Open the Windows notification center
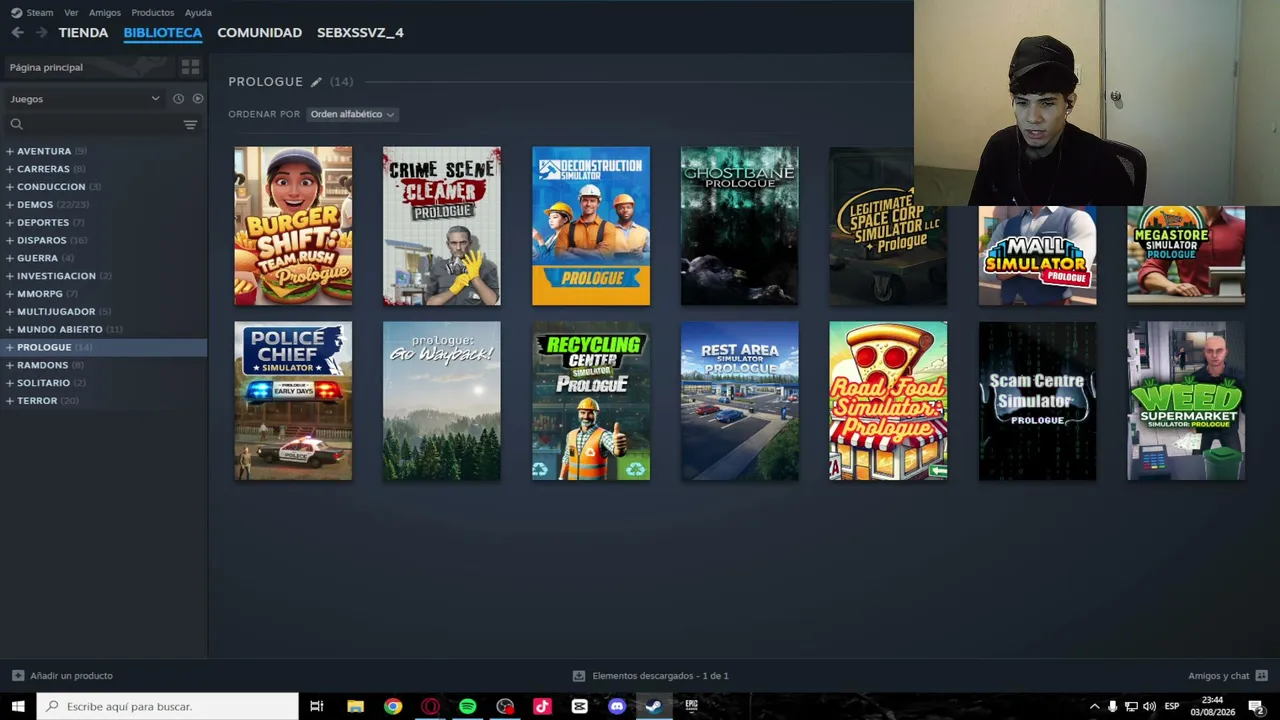The width and height of the screenshot is (1280, 720). (x=1257, y=707)
